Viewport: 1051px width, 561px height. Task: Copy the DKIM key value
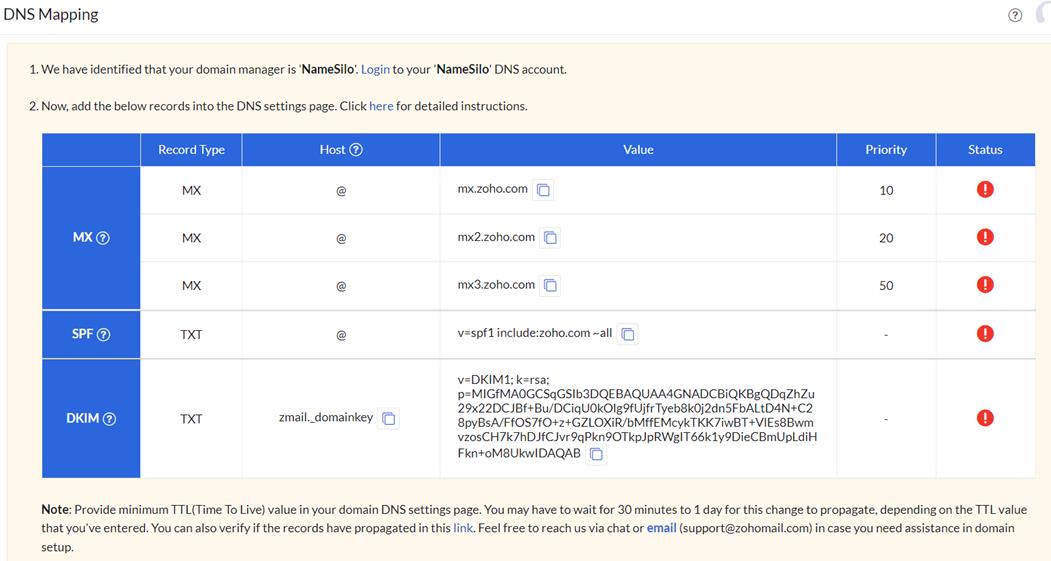[x=596, y=454]
